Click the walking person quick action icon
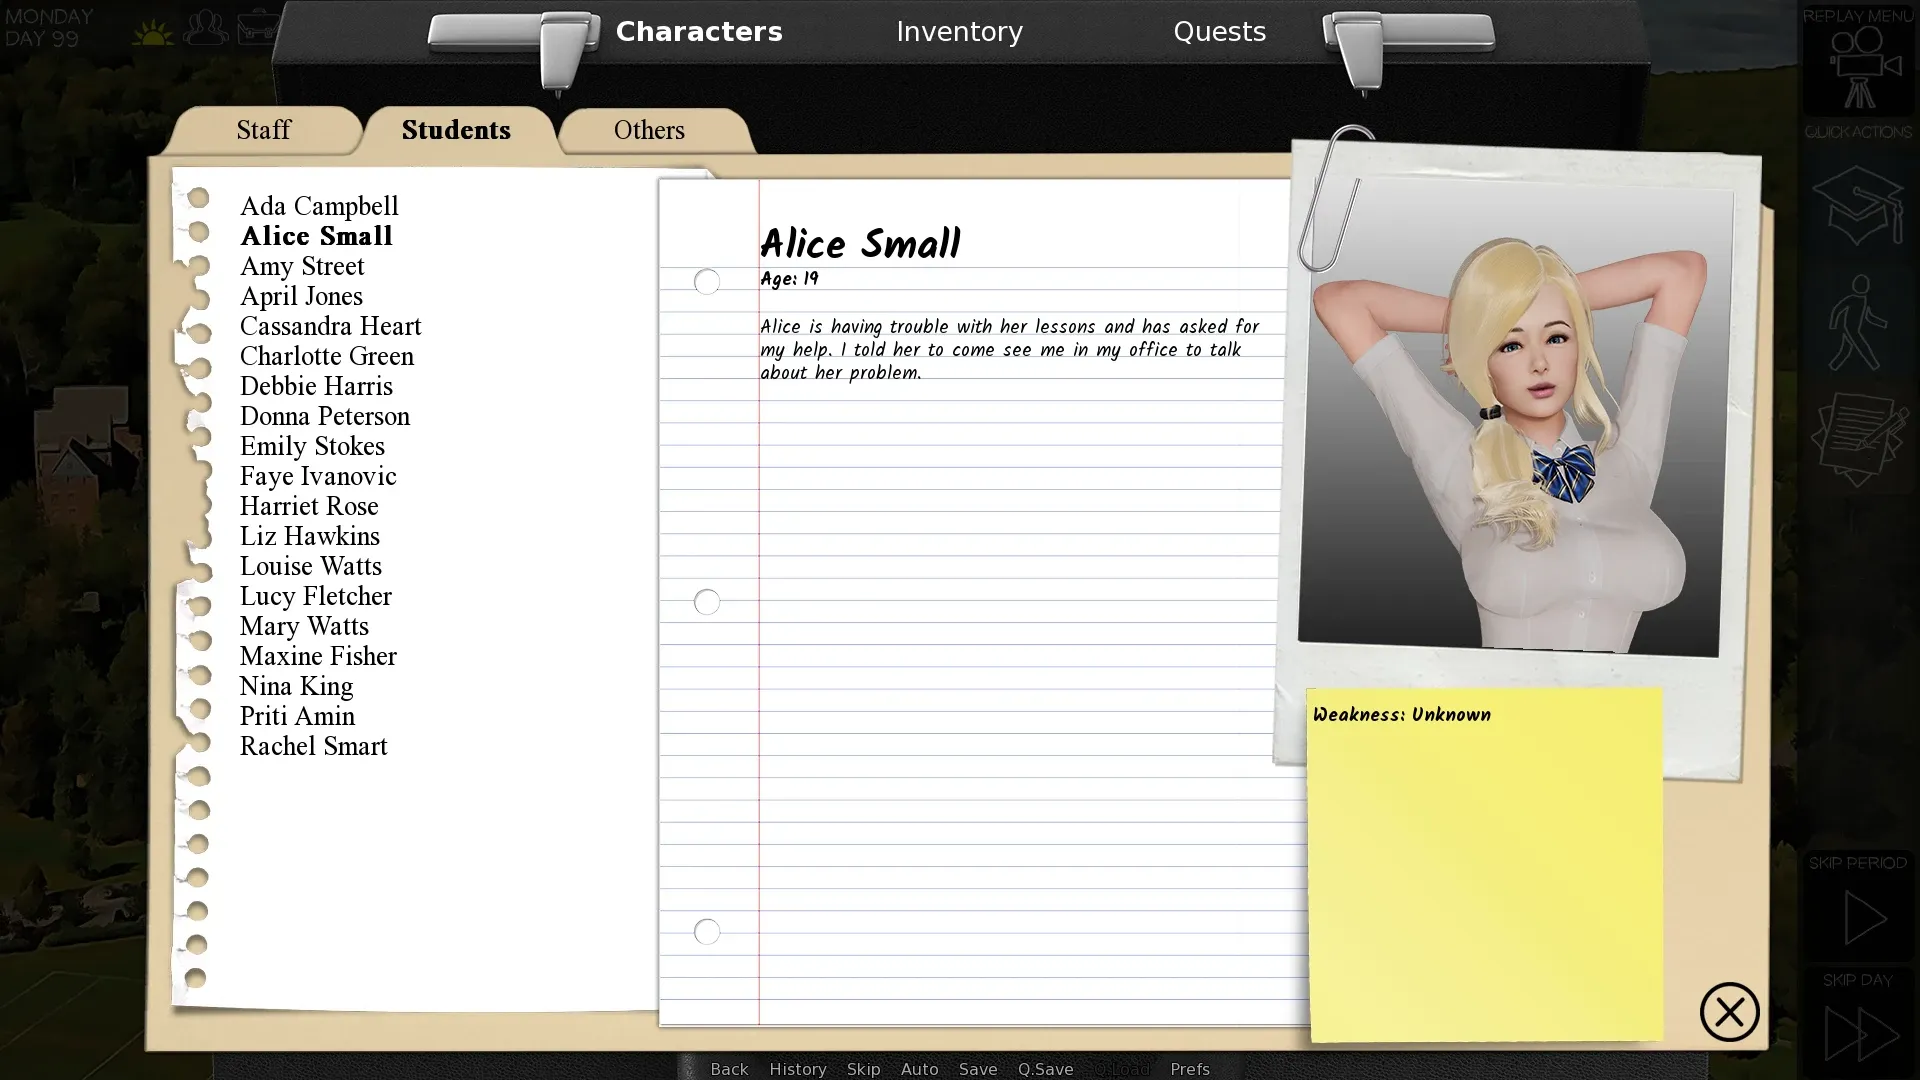 pos(1857,322)
